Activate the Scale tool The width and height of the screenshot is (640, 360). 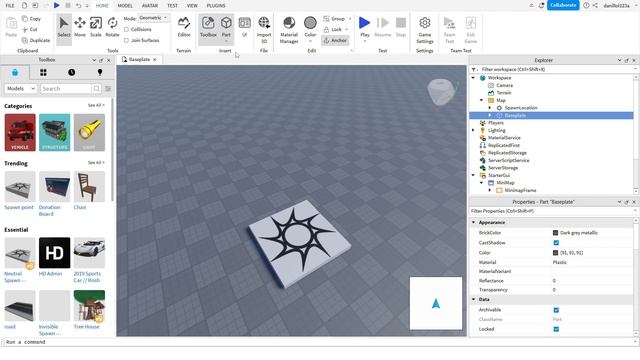(96, 28)
